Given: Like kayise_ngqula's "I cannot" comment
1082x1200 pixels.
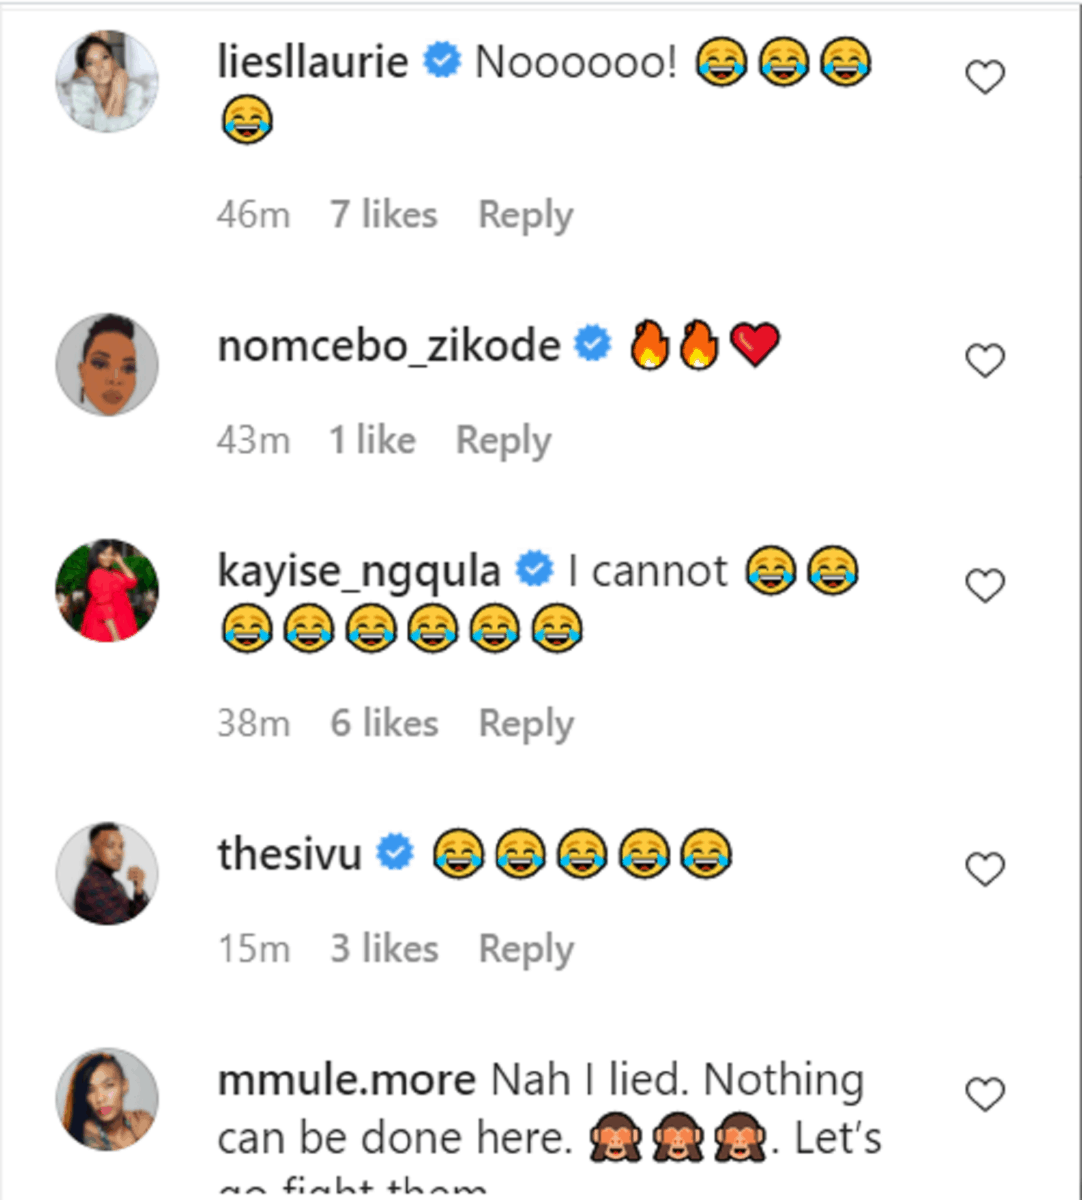Looking at the screenshot, I should [985, 586].
